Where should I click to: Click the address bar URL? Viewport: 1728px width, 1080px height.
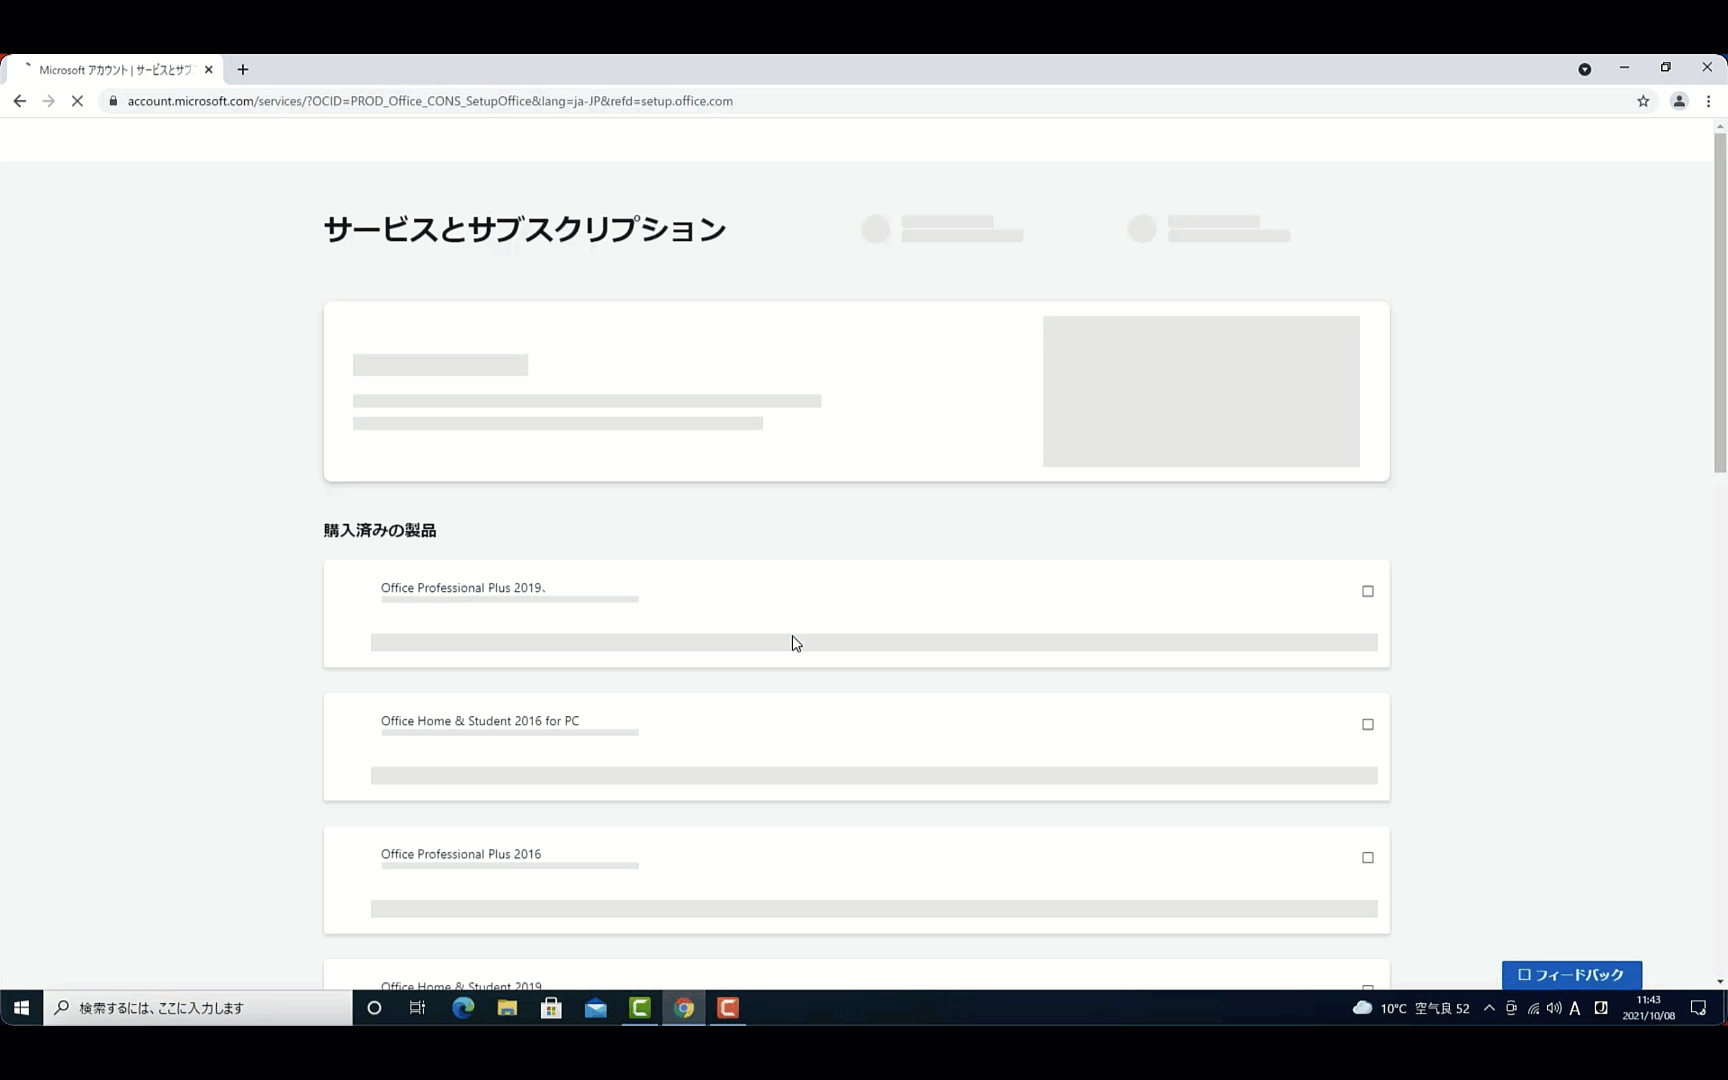pyautogui.click(x=430, y=101)
